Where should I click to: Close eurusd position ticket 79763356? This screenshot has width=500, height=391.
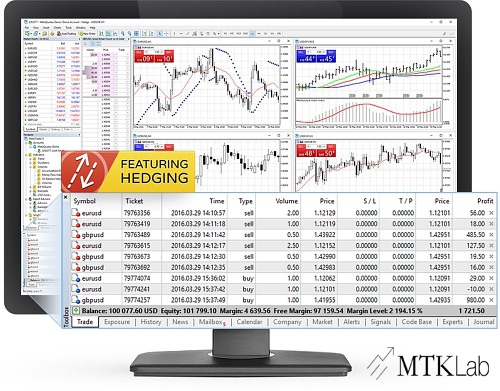pos(491,213)
